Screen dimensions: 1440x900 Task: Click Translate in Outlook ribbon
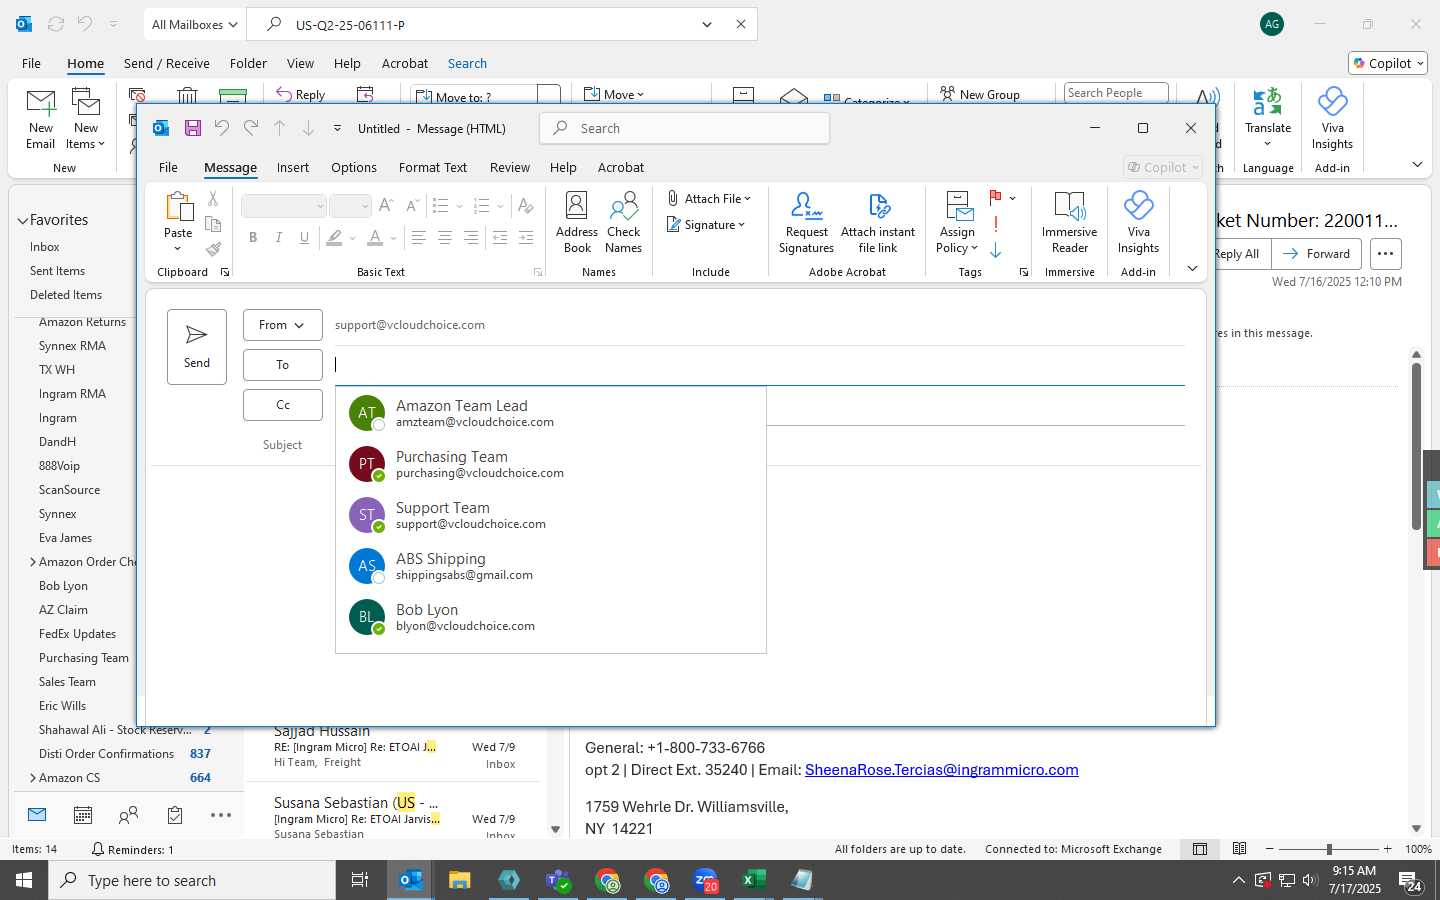click(x=1268, y=117)
